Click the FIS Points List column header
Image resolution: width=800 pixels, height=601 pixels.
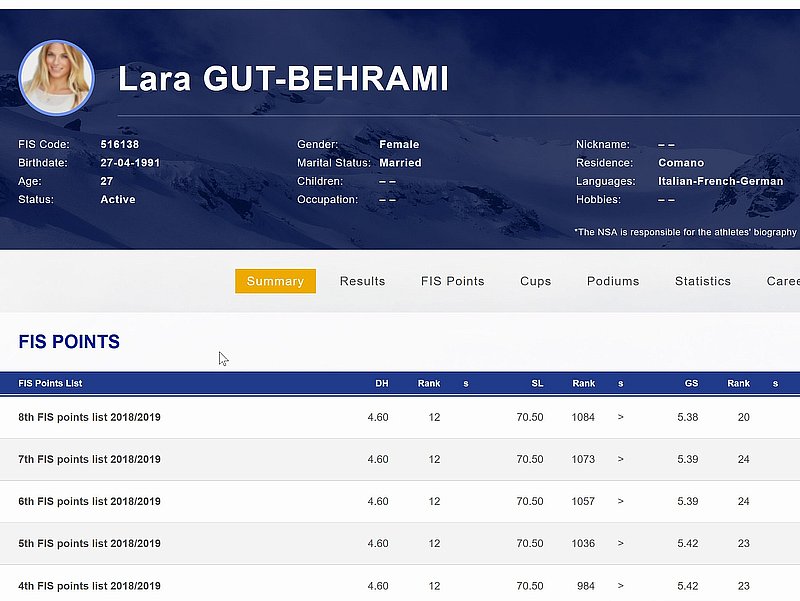tap(50, 384)
